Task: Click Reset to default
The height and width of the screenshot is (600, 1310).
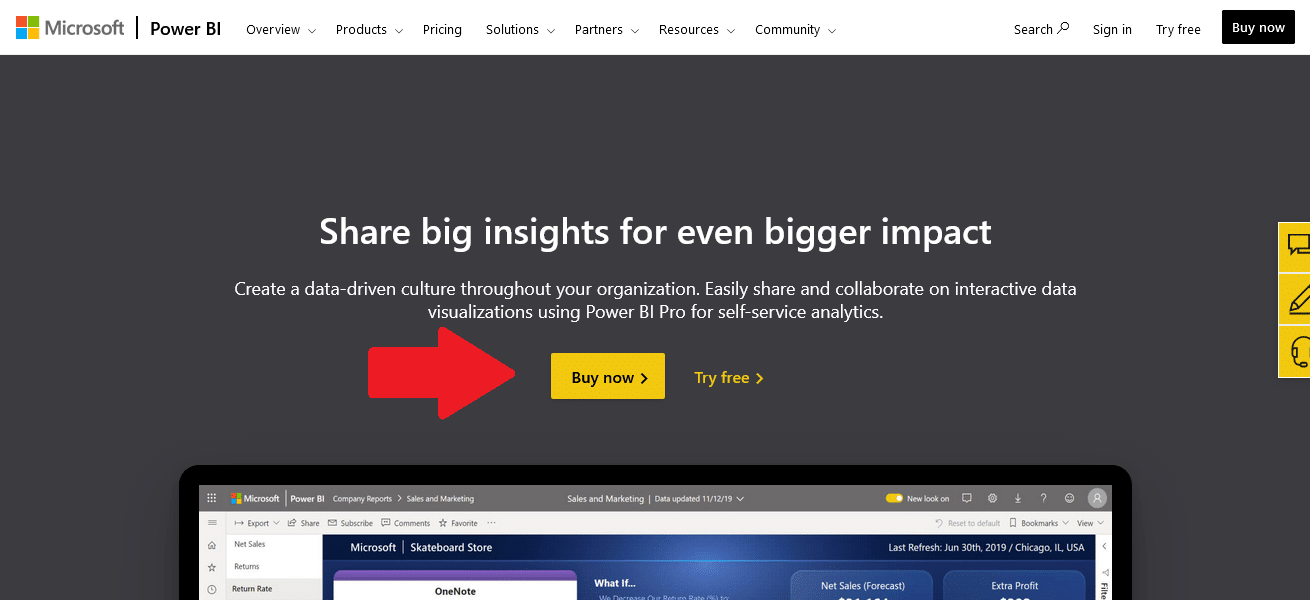Action: pos(967,523)
